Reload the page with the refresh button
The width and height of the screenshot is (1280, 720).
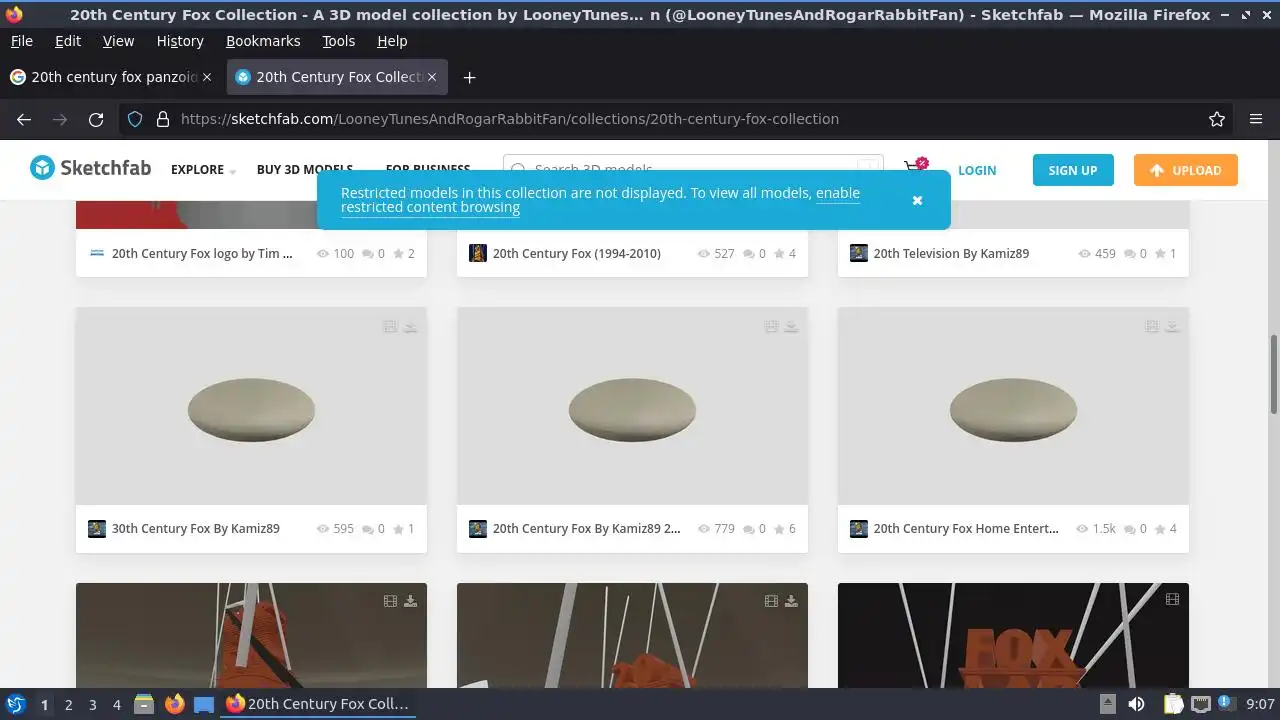coord(96,119)
